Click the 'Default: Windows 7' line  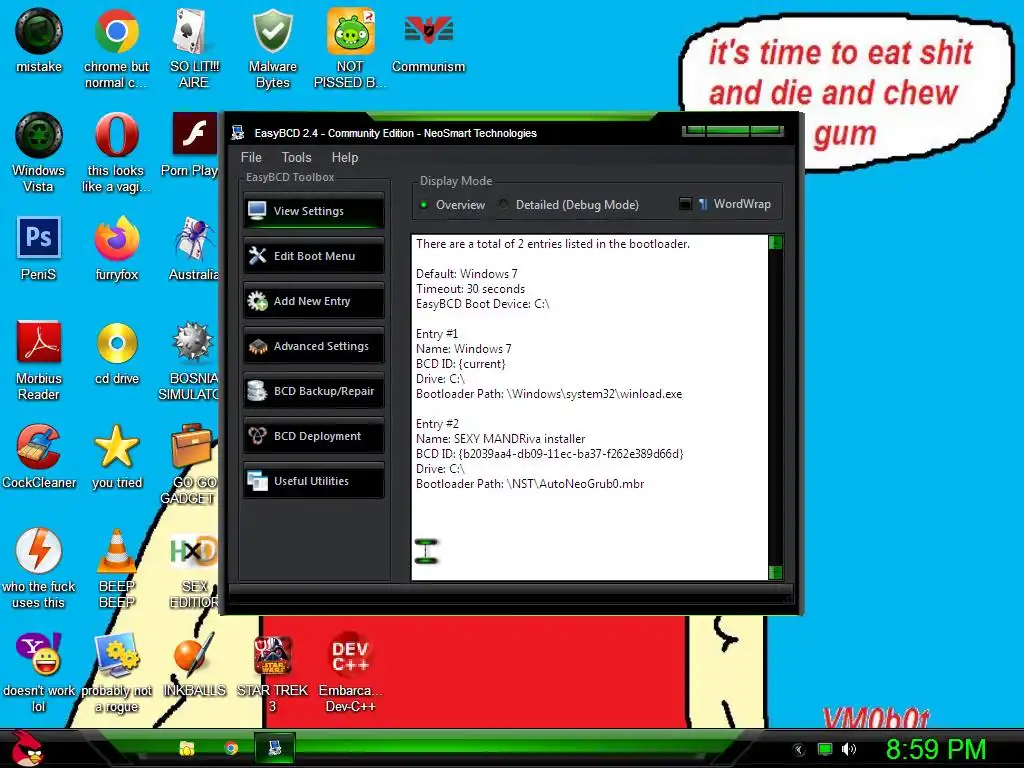click(466, 274)
